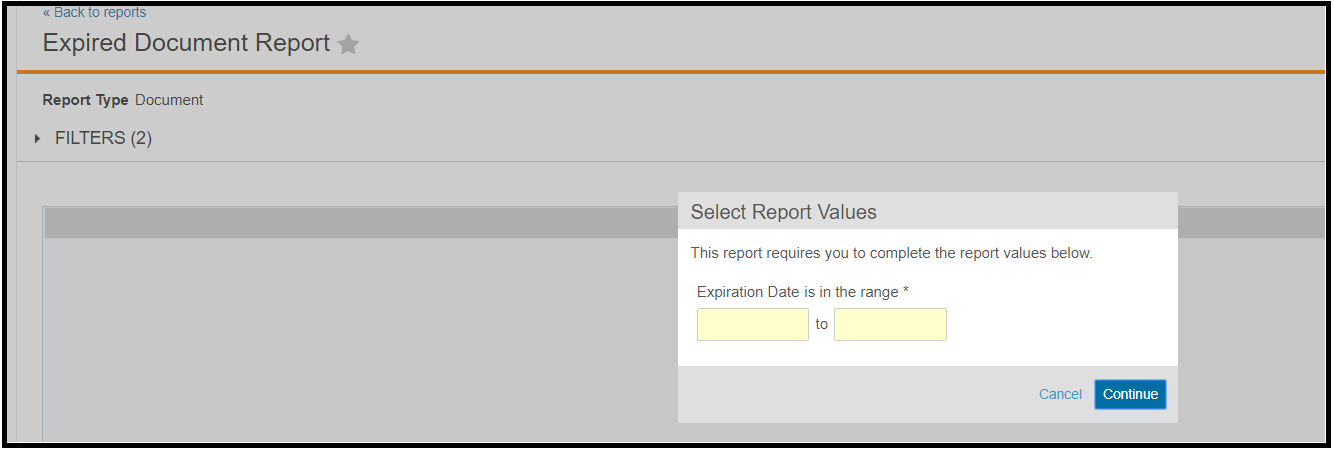1334x452 pixels.
Task: Click the gray results table header bar
Action: point(360,223)
